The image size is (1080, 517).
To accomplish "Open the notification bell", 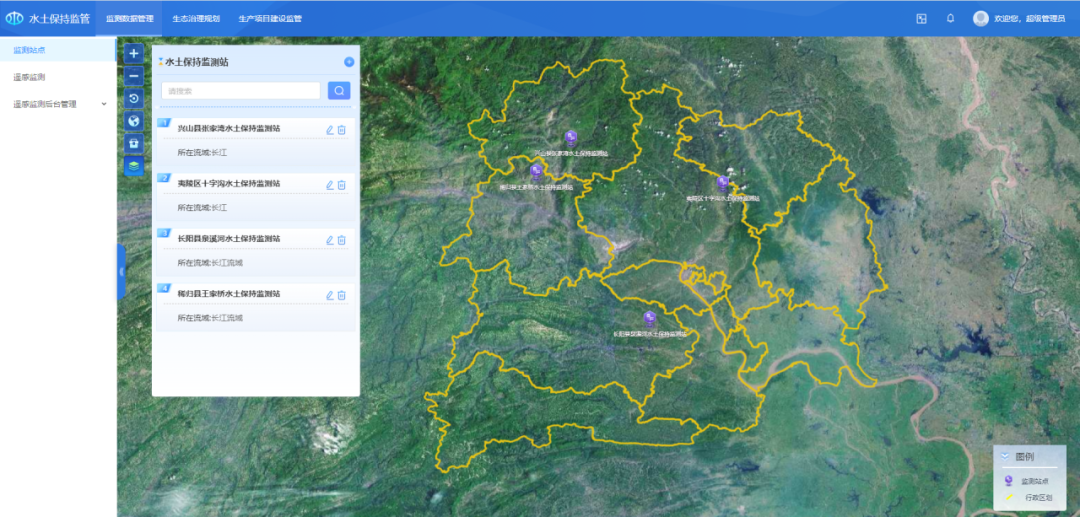I will pyautogui.click(x=950, y=18).
